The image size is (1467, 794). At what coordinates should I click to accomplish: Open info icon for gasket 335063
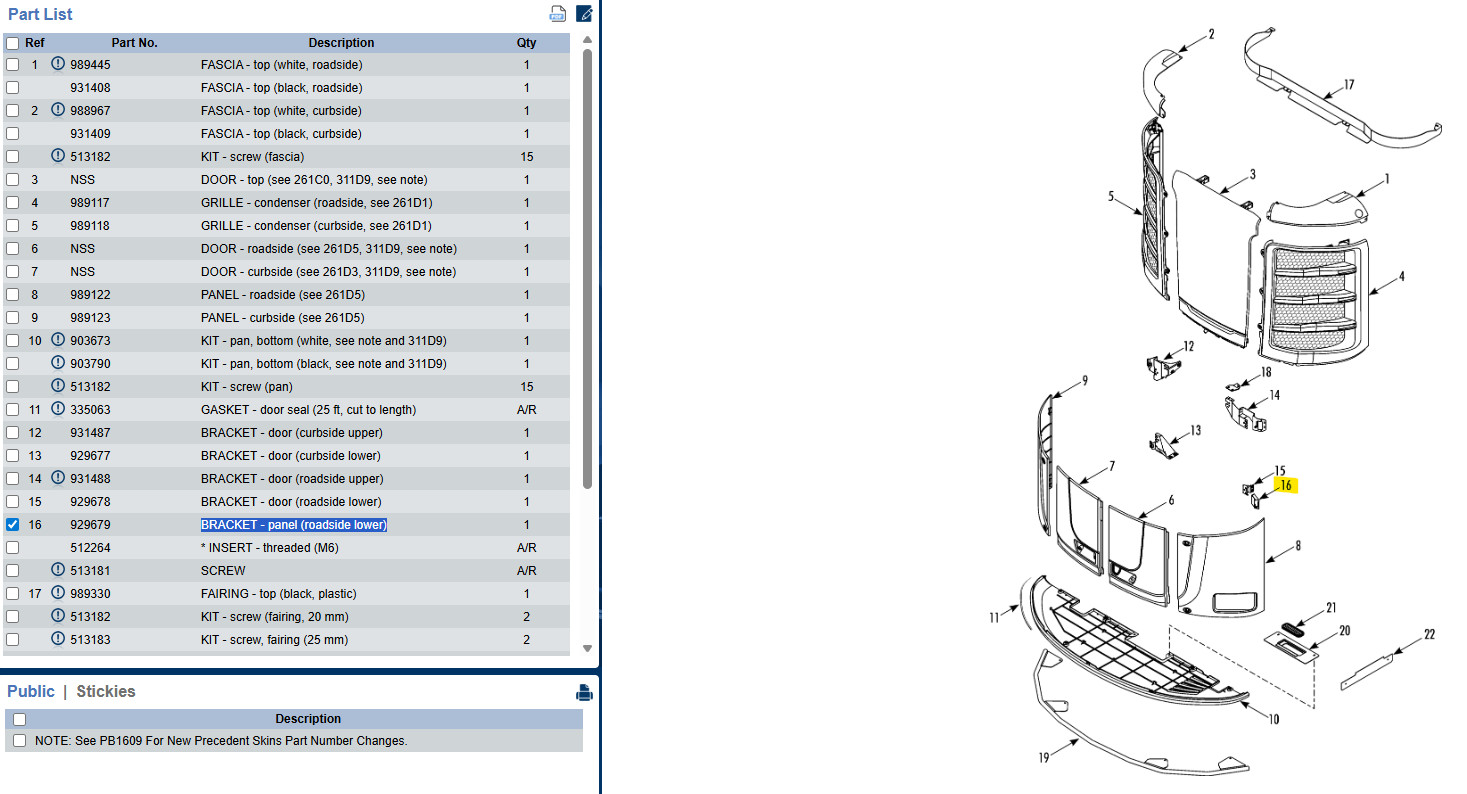(x=58, y=409)
